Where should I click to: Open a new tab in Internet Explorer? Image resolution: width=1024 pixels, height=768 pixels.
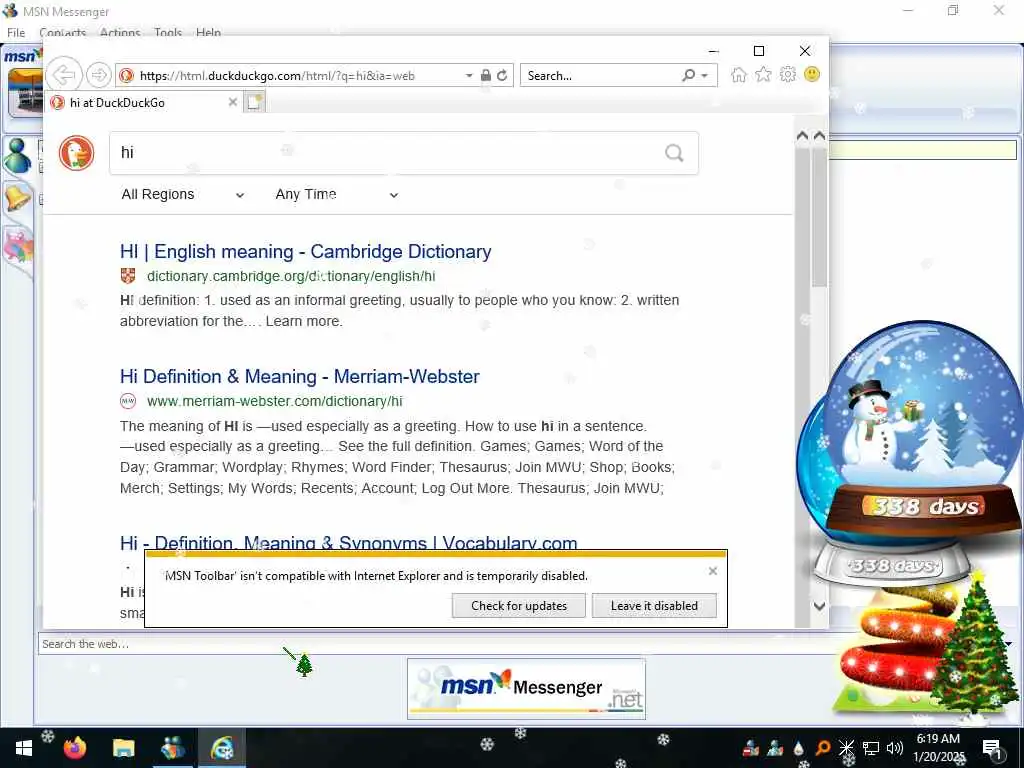pos(254,102)
